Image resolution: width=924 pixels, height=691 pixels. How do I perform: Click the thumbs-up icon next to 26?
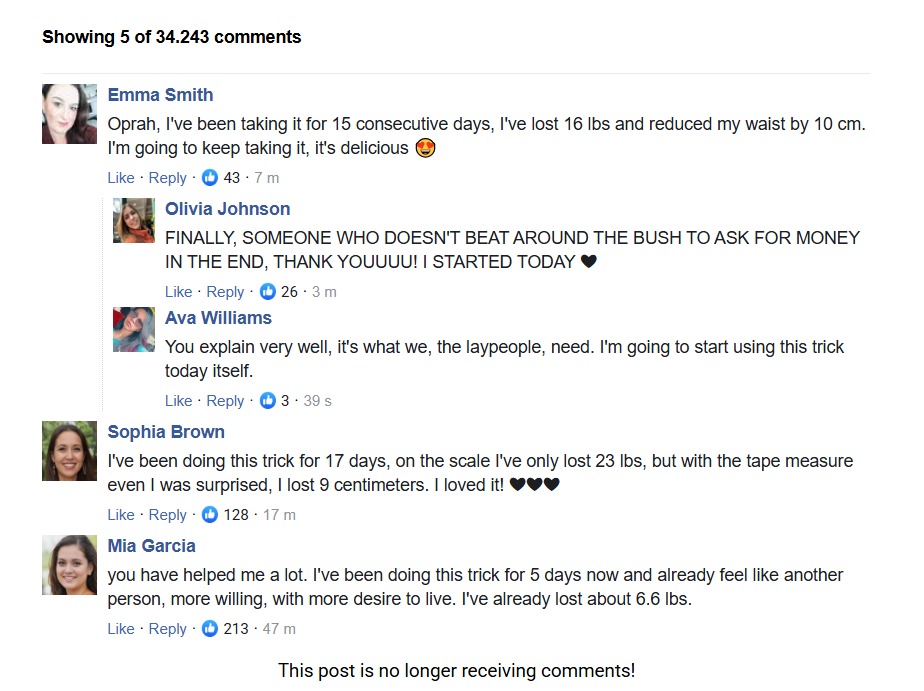pos(268,291)
